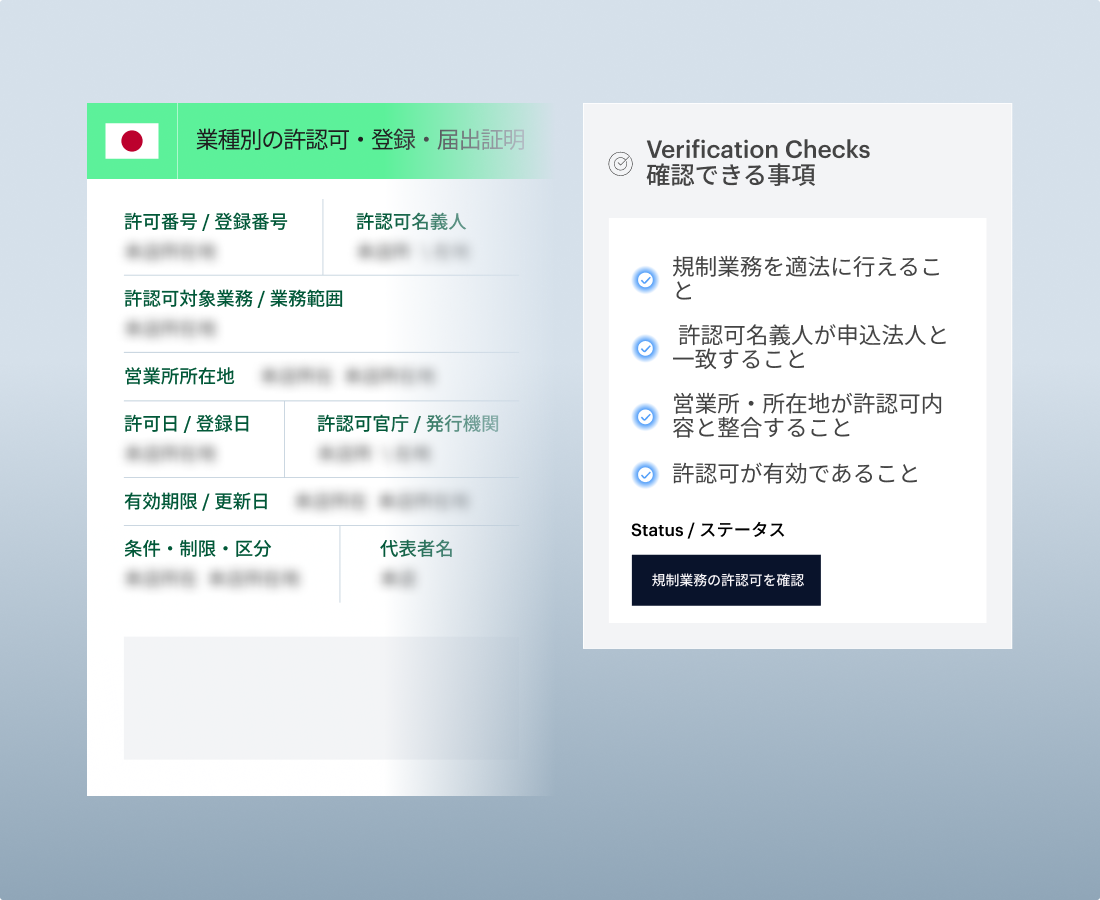Click the 許認可名義人 field
Viewport: 1100px width, 900px height.
click(x=412, y=236)
